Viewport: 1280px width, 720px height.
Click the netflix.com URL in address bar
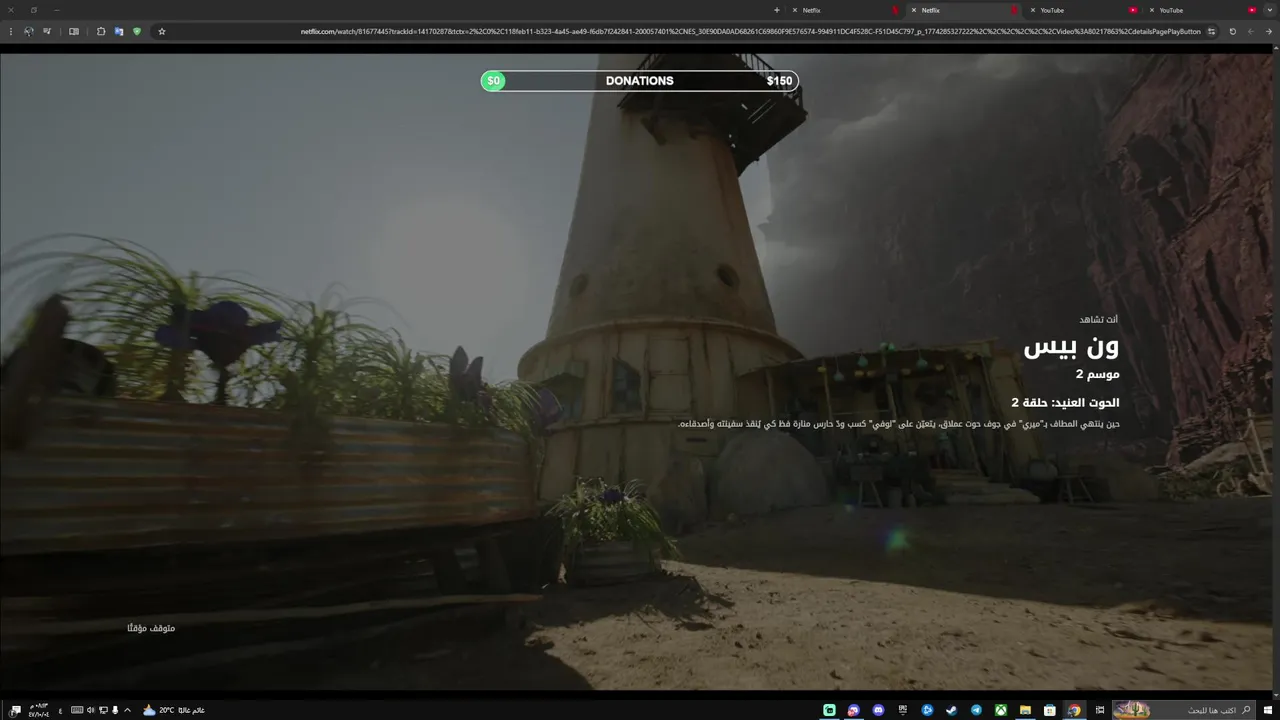click(750, 31)
